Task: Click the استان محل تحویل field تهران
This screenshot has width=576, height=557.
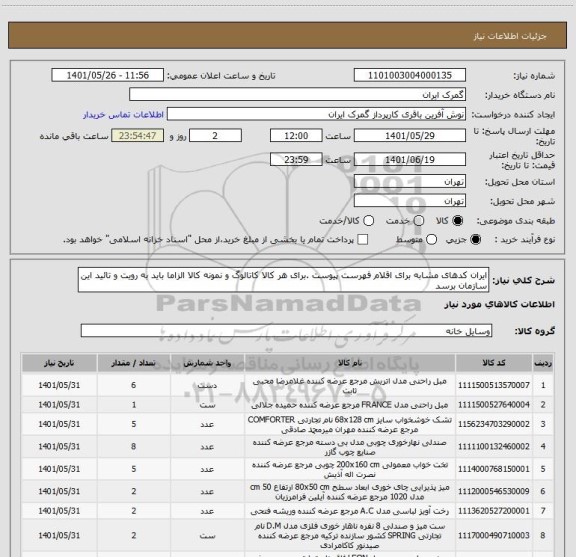Action: pyautogui.click(x=410, y=182)
